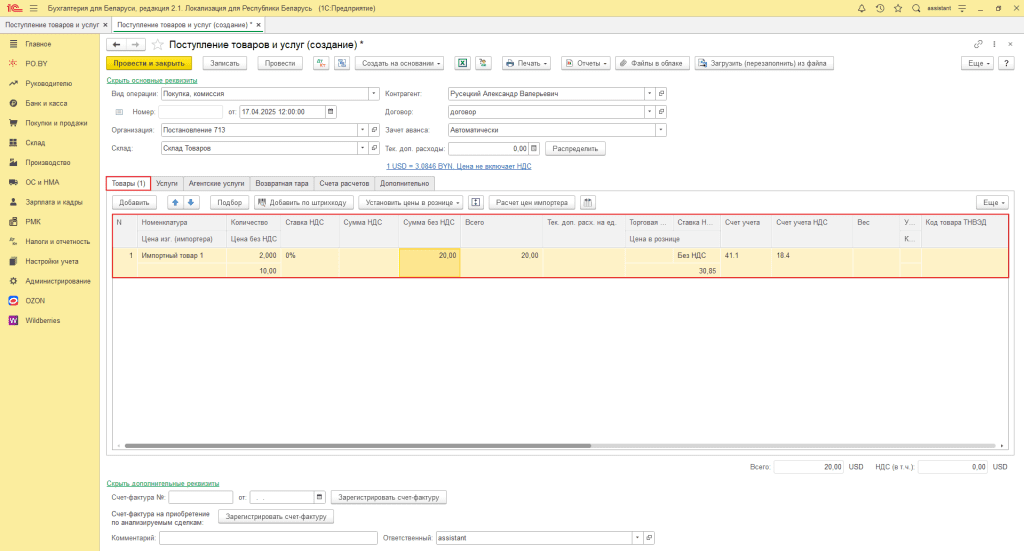
Task: Open the договор card icon
Action: pyautogui.click(x=661, y=112)
